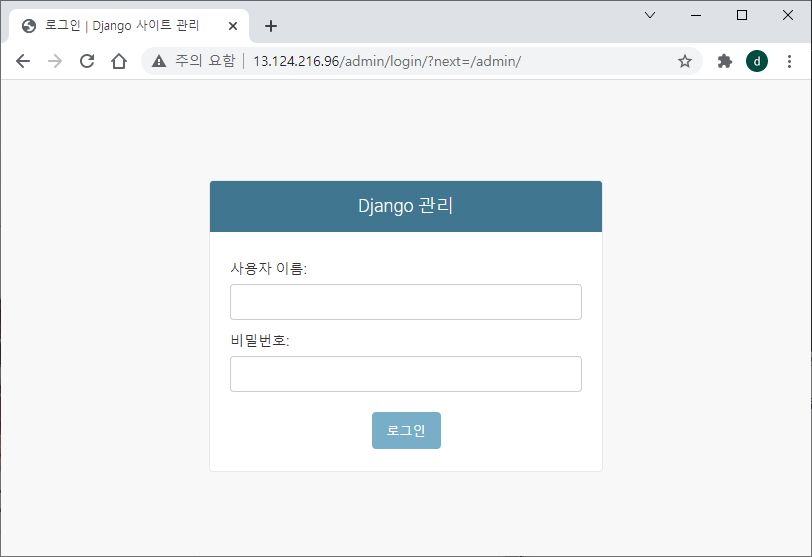Open the extensions puzzle icon
This screenshot has width=812, height=557.
(x=724, y=61)
